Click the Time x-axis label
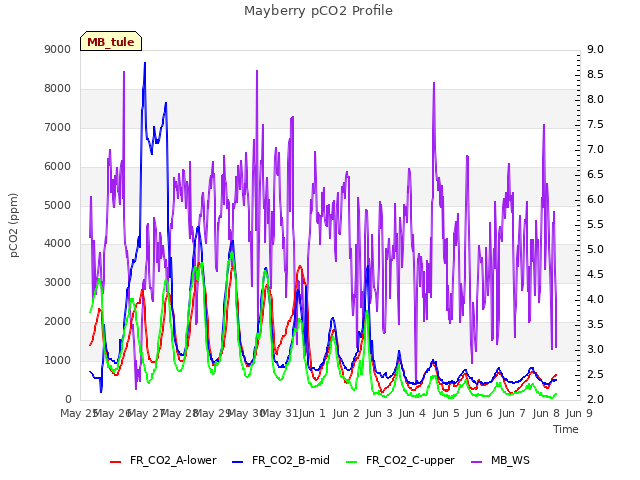 coord(566,429)
